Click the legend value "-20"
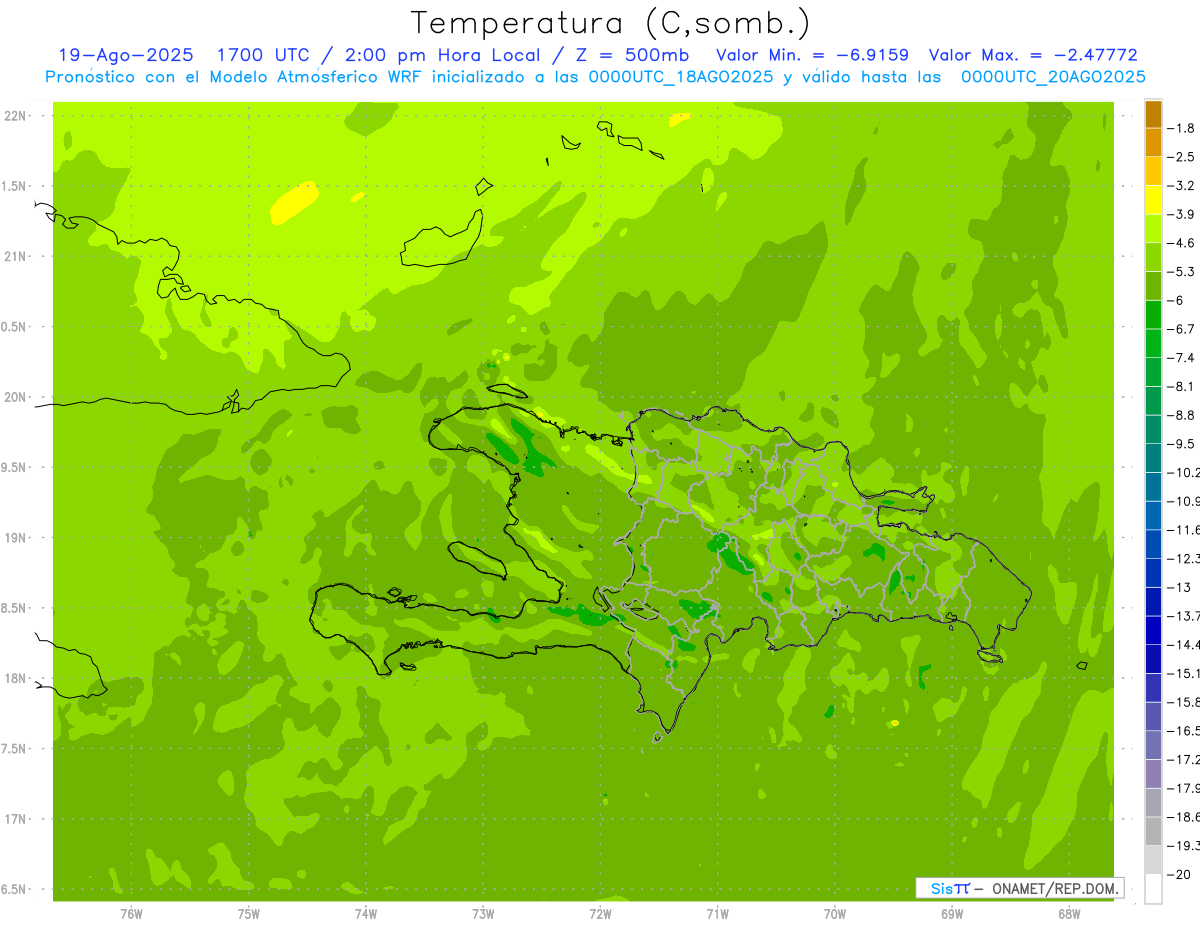Screen dimensions: 1200x927 click(x=1180, y=875)
